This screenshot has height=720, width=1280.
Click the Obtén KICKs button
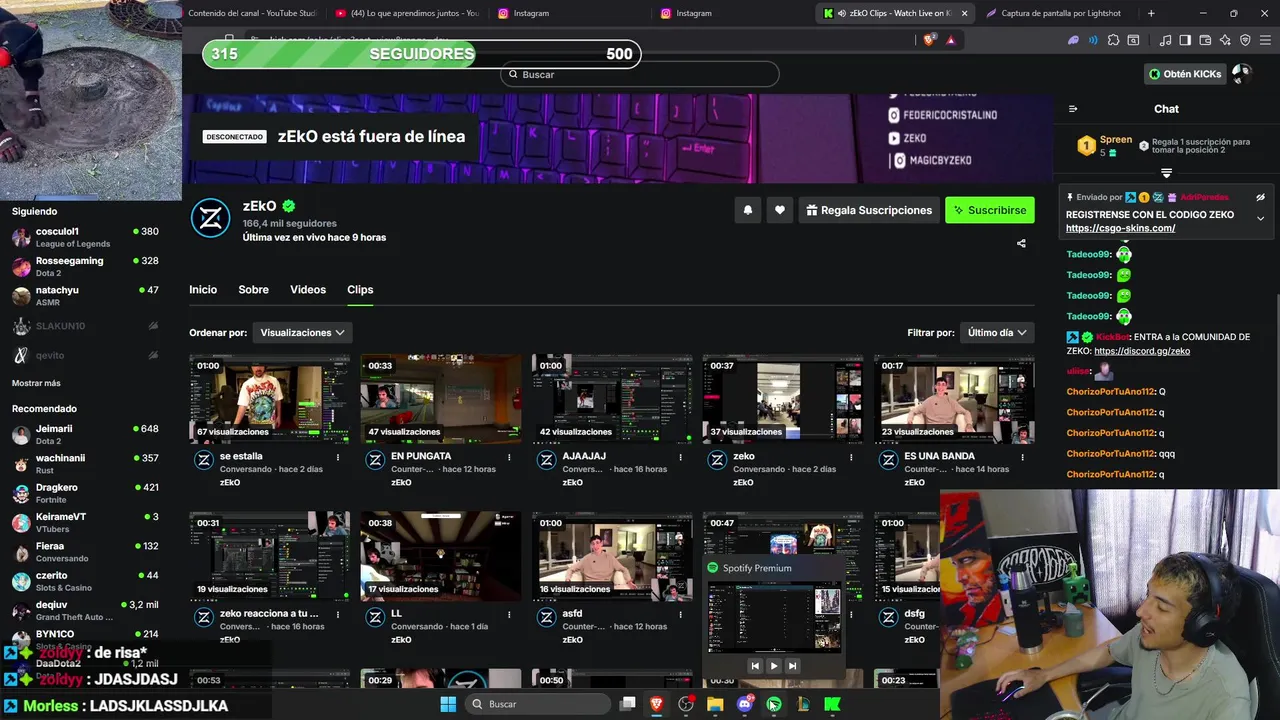click(x=1185, y=74)
